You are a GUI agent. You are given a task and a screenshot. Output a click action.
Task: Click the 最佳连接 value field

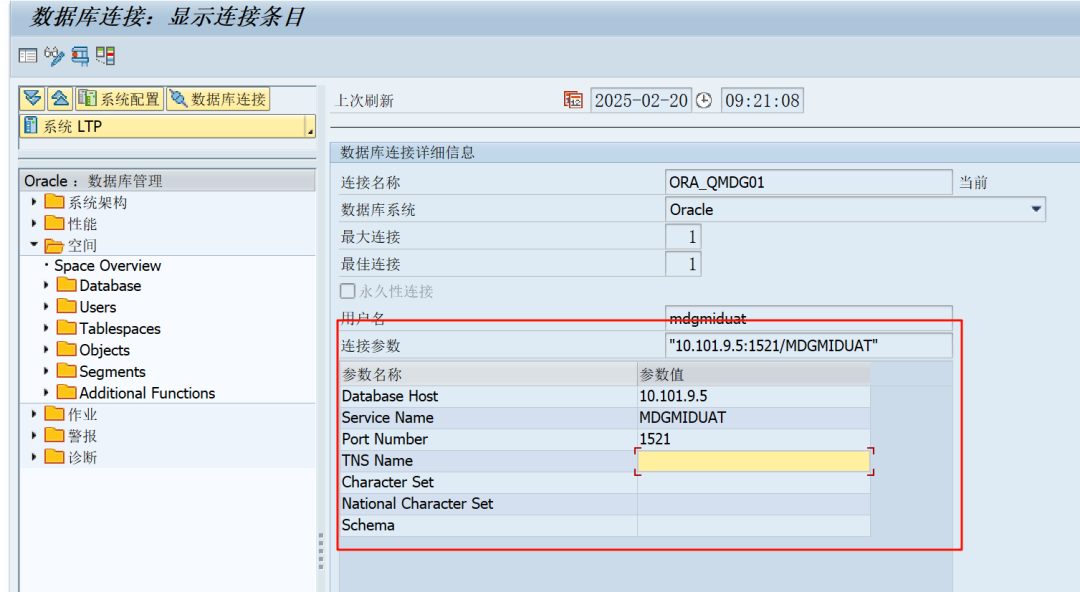tap(683, 264)
